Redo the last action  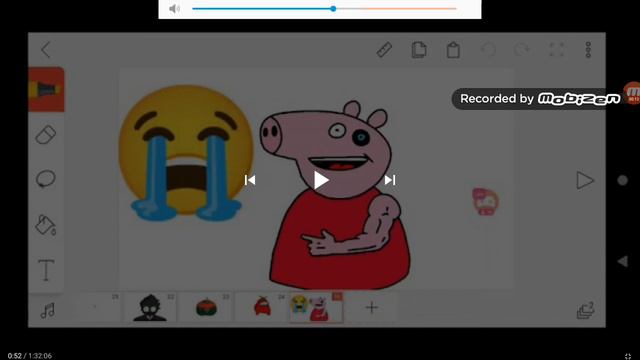pyautogui.click(x=522, y=50)
